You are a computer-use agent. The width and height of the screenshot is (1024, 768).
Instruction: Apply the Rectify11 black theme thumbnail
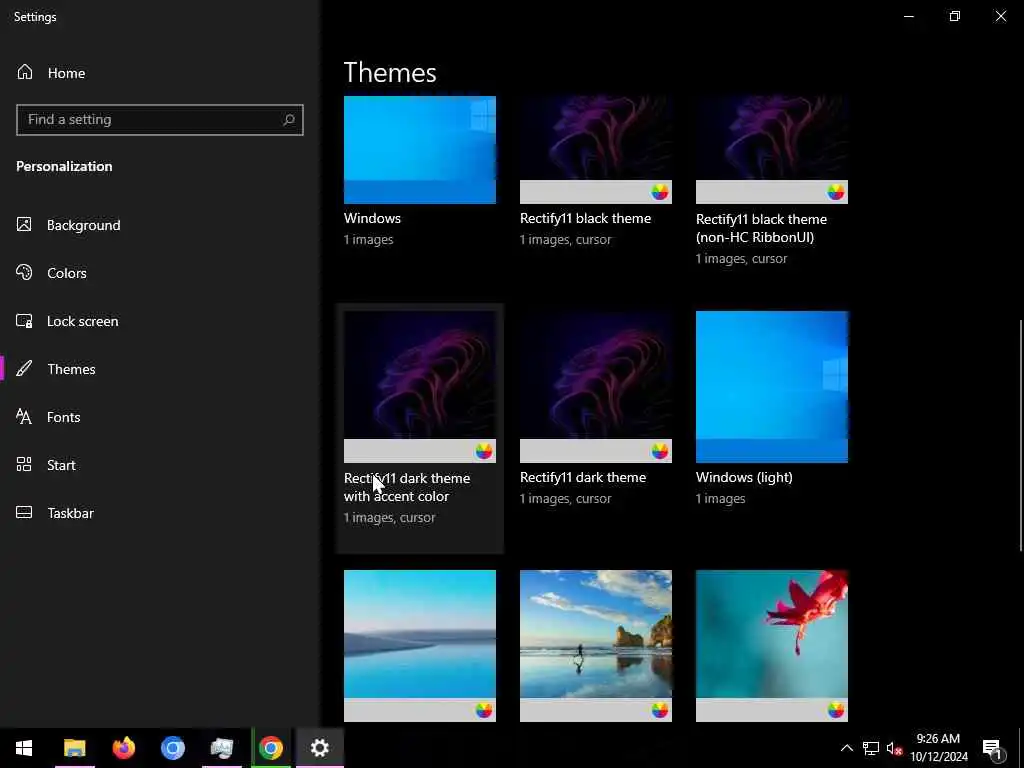point(596,150)
